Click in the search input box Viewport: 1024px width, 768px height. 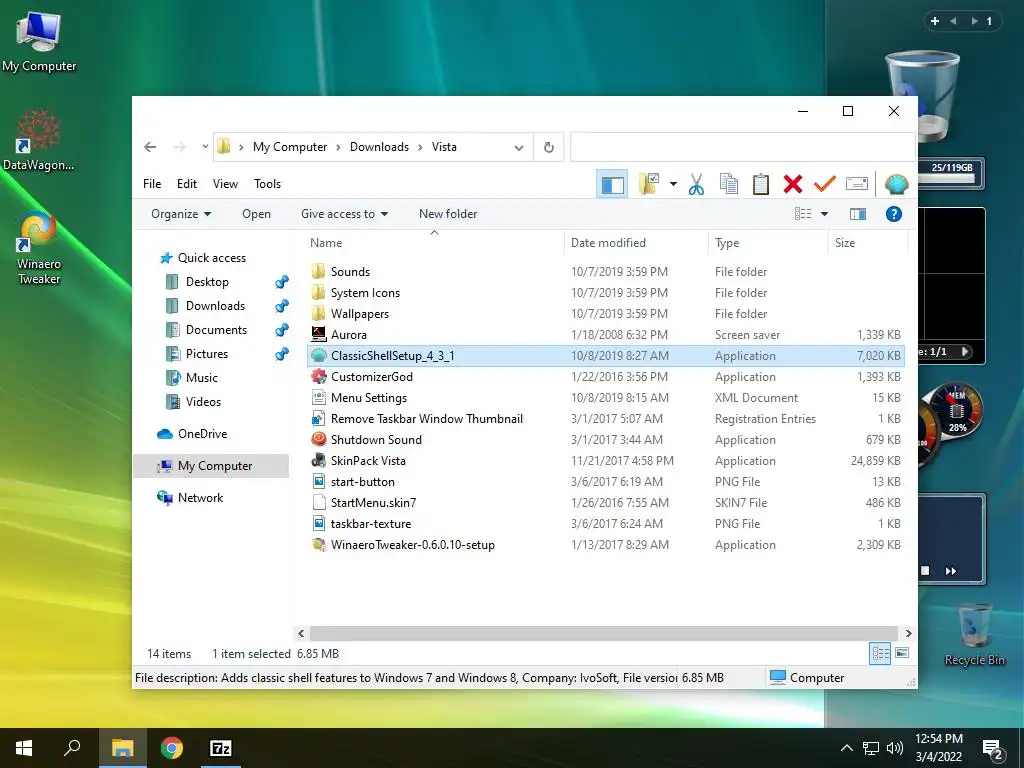tap(742, 147)
